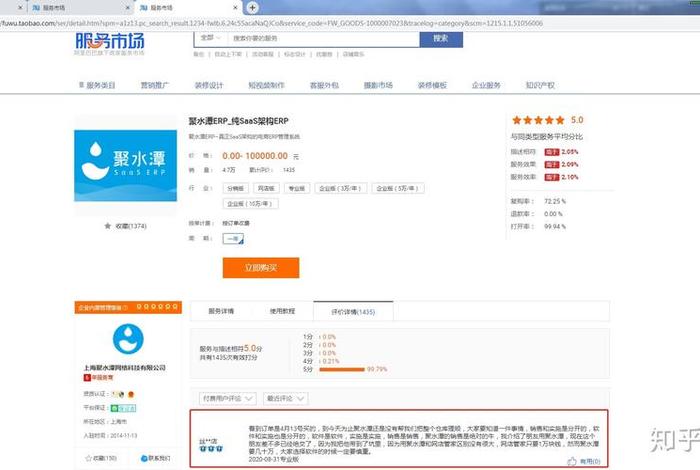
Task: Open the 服务类目 category menu
Action: [97, 85]
